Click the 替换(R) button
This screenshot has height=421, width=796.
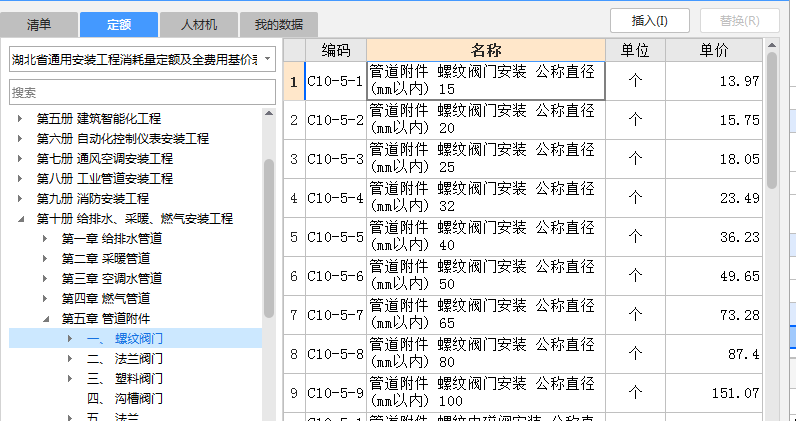(740, 21)
